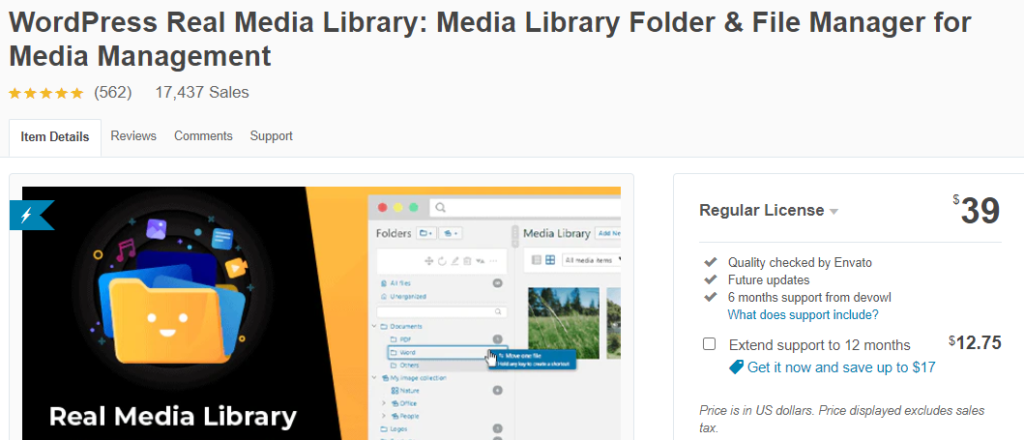Click 'Future updates' text

pos(769,280)
